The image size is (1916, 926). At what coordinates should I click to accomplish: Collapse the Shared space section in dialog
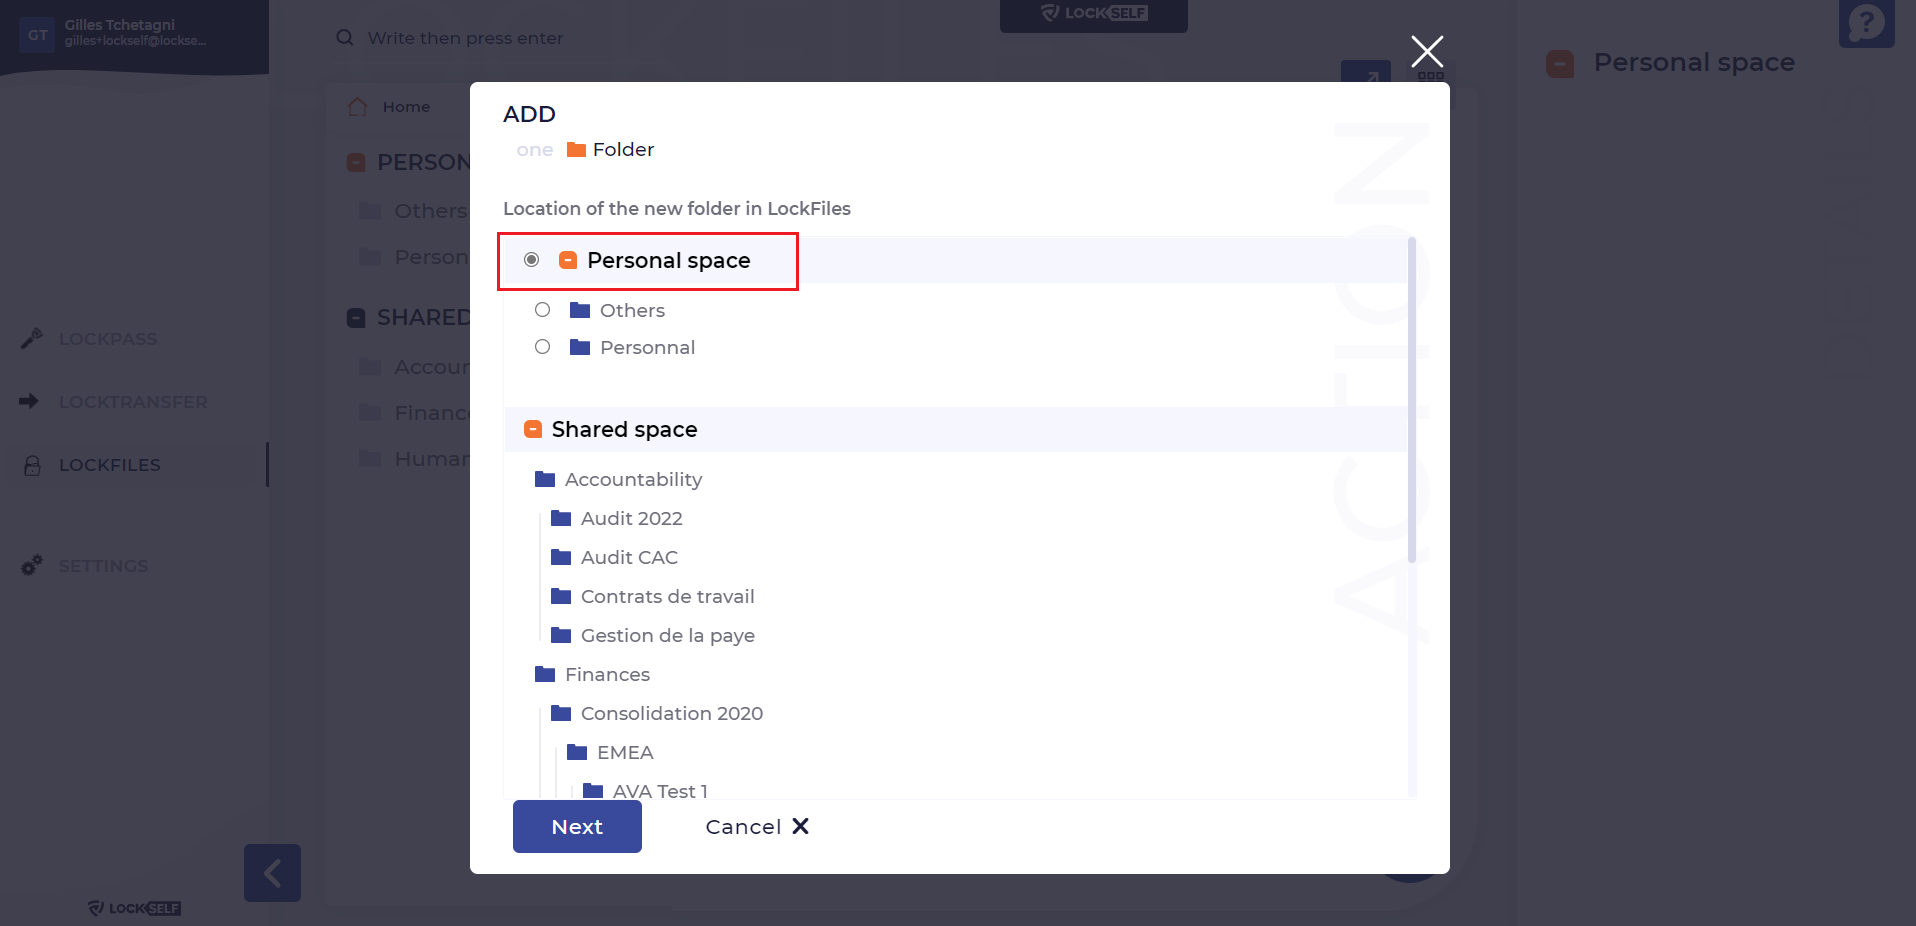click(x=533, y=429)
